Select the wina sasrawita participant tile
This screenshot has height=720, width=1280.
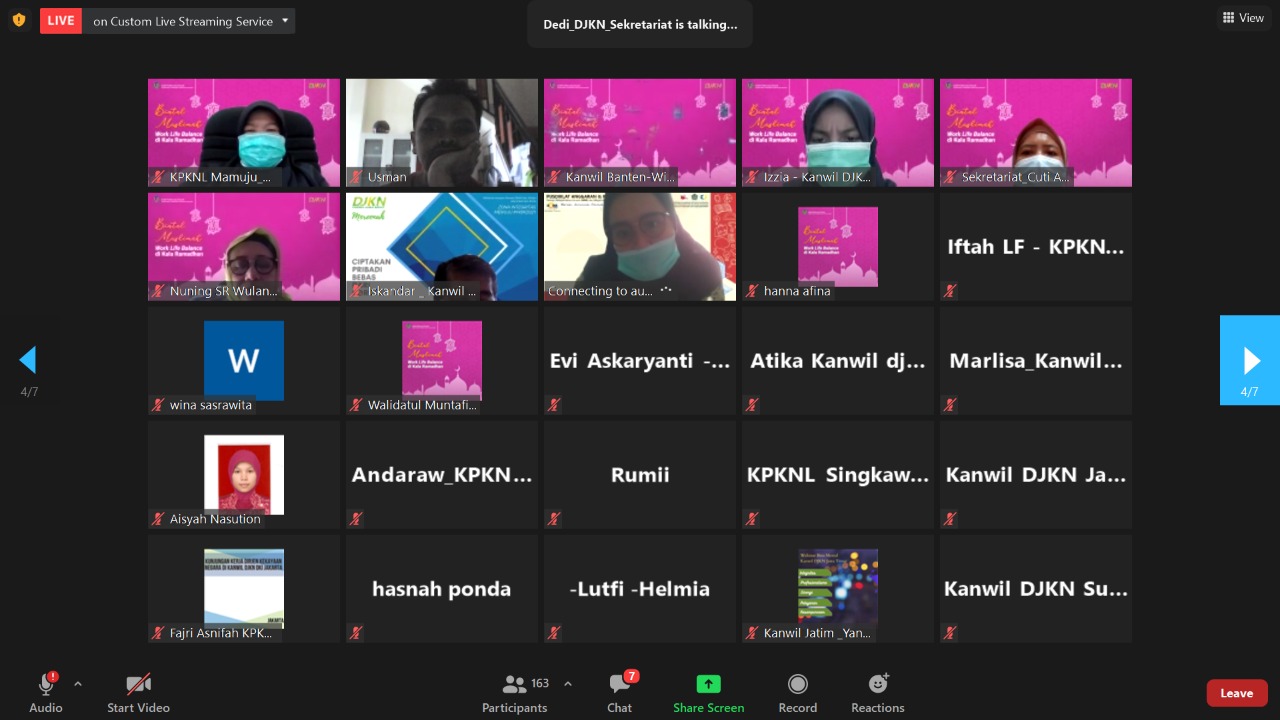click(244, 361)
